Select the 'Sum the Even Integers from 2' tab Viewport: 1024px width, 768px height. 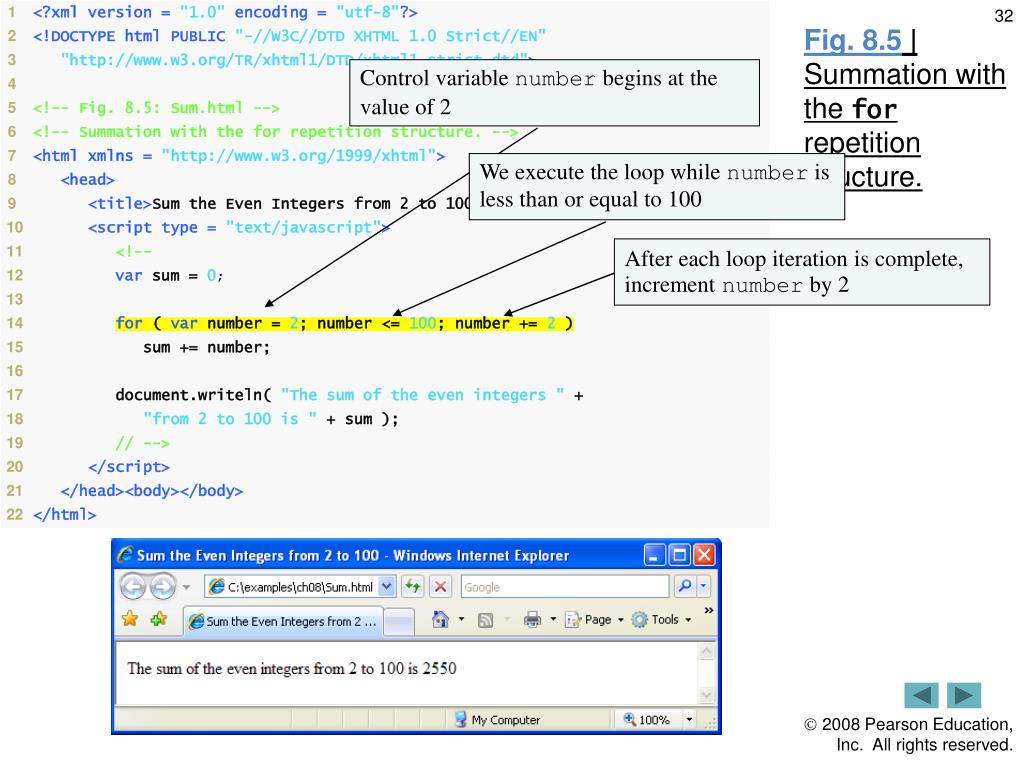pyautogui.click(x=283, y=621)
